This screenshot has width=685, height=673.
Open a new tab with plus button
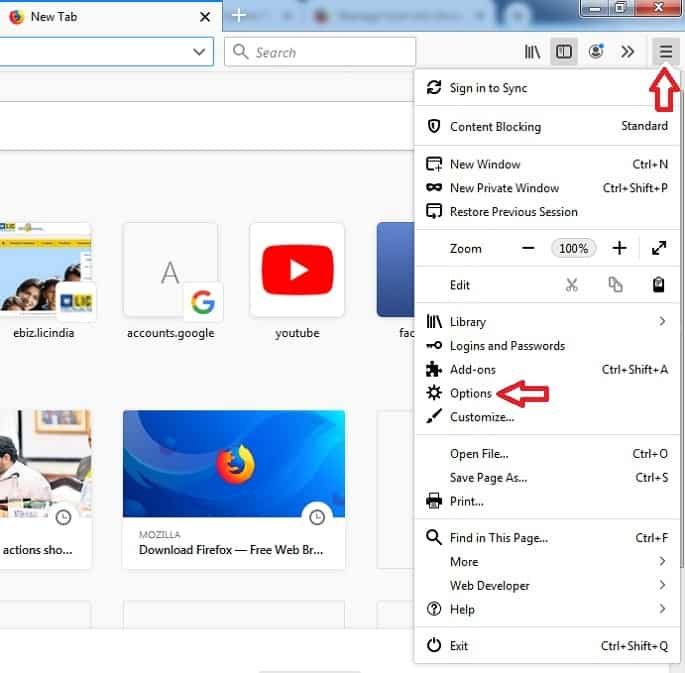click(x=239, y=15)
